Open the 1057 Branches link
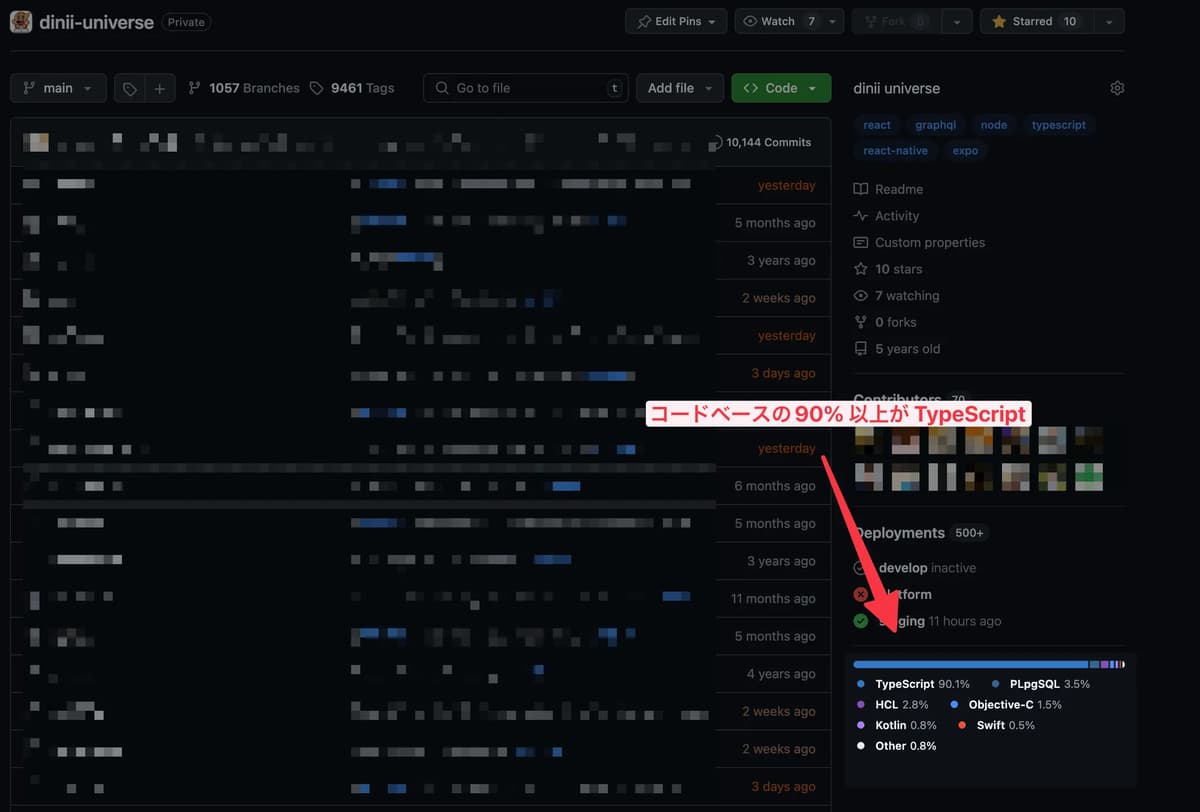Screen dimensions: 1200x812 point(244,88)
